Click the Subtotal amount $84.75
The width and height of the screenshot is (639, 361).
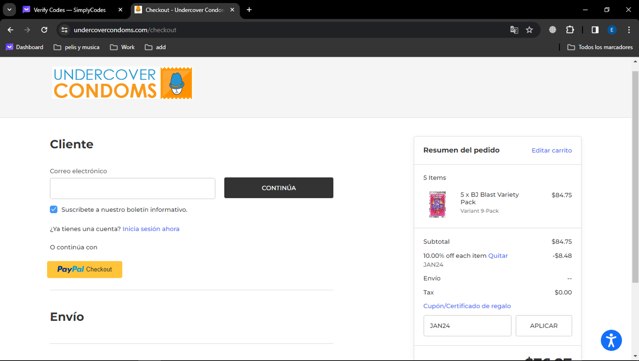562,242
